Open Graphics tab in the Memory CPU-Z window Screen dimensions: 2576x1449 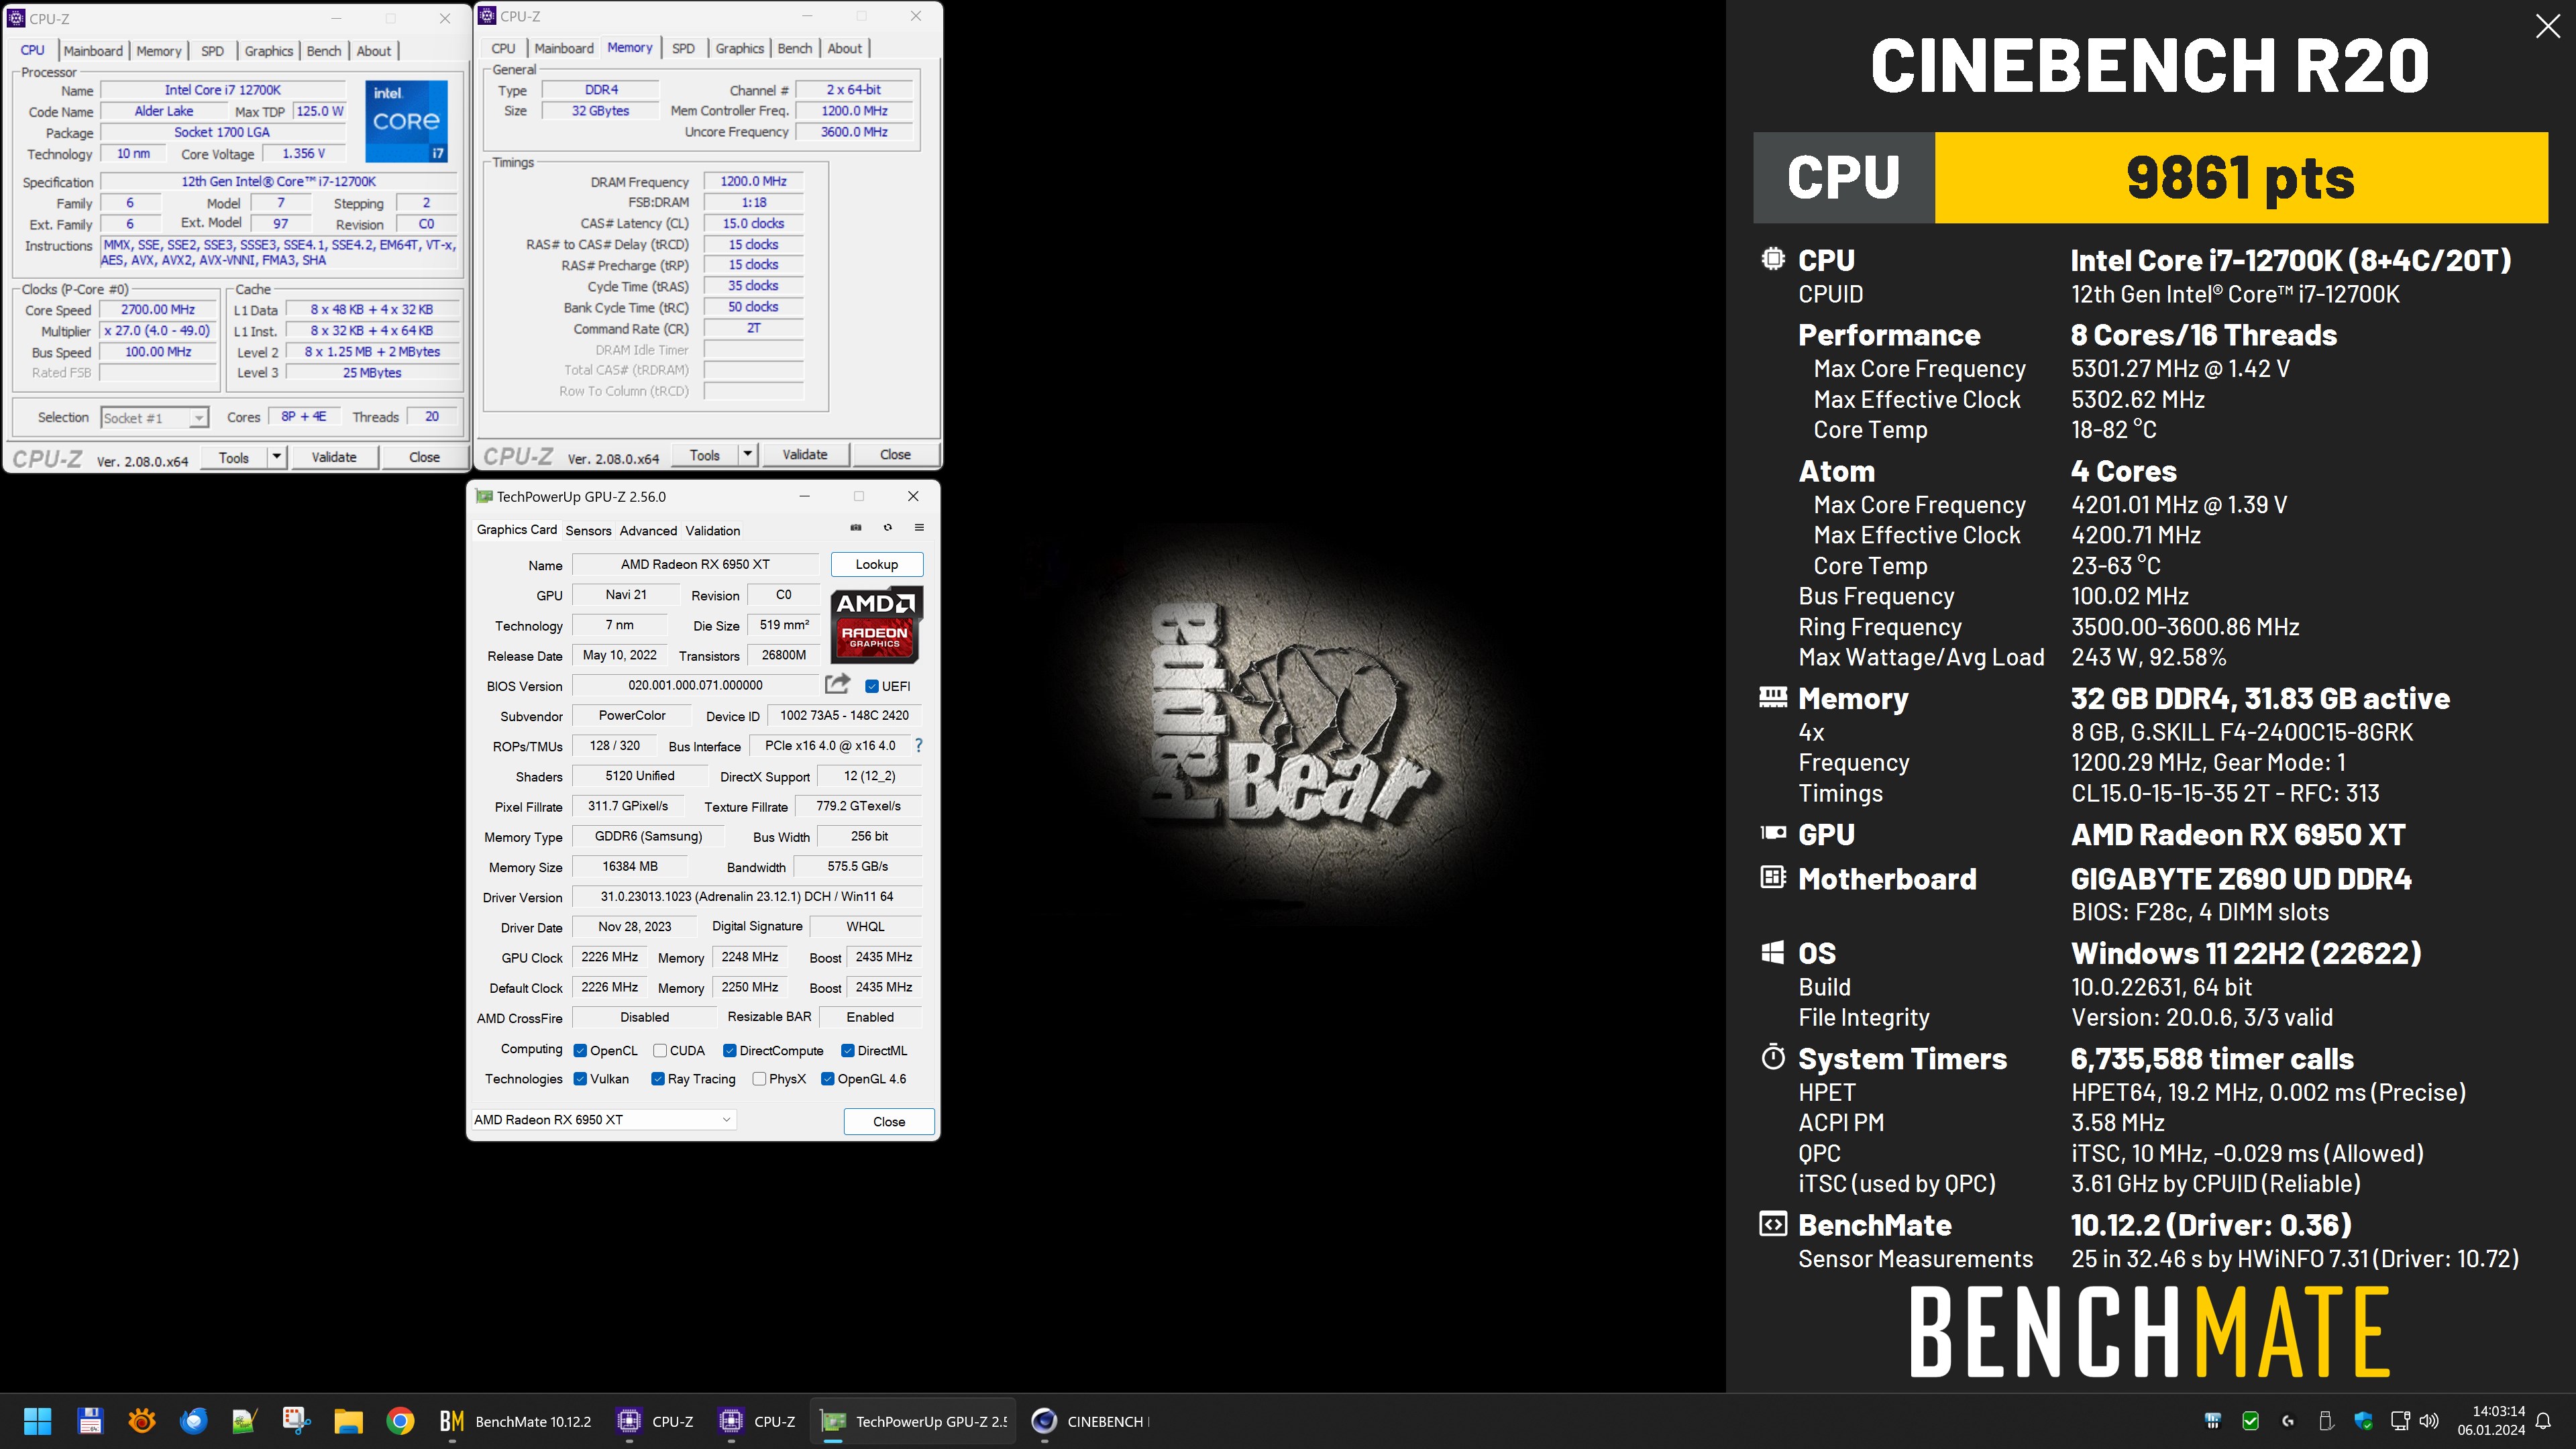[740, 48]
